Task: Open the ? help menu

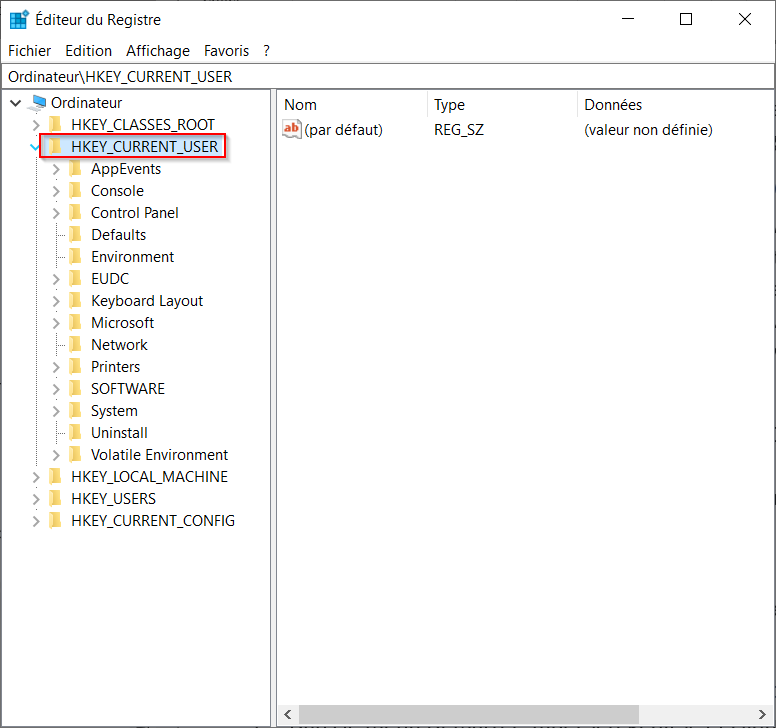Action: coord(266,50)
